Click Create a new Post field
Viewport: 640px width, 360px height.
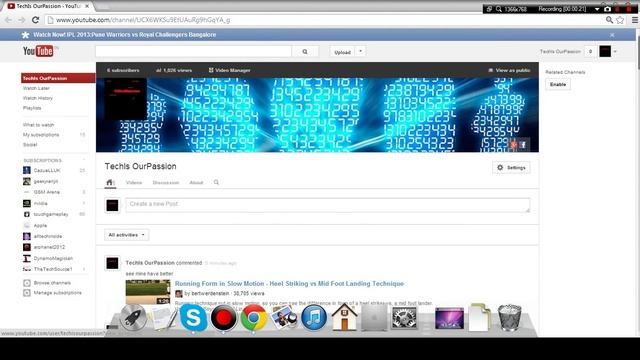328,205
